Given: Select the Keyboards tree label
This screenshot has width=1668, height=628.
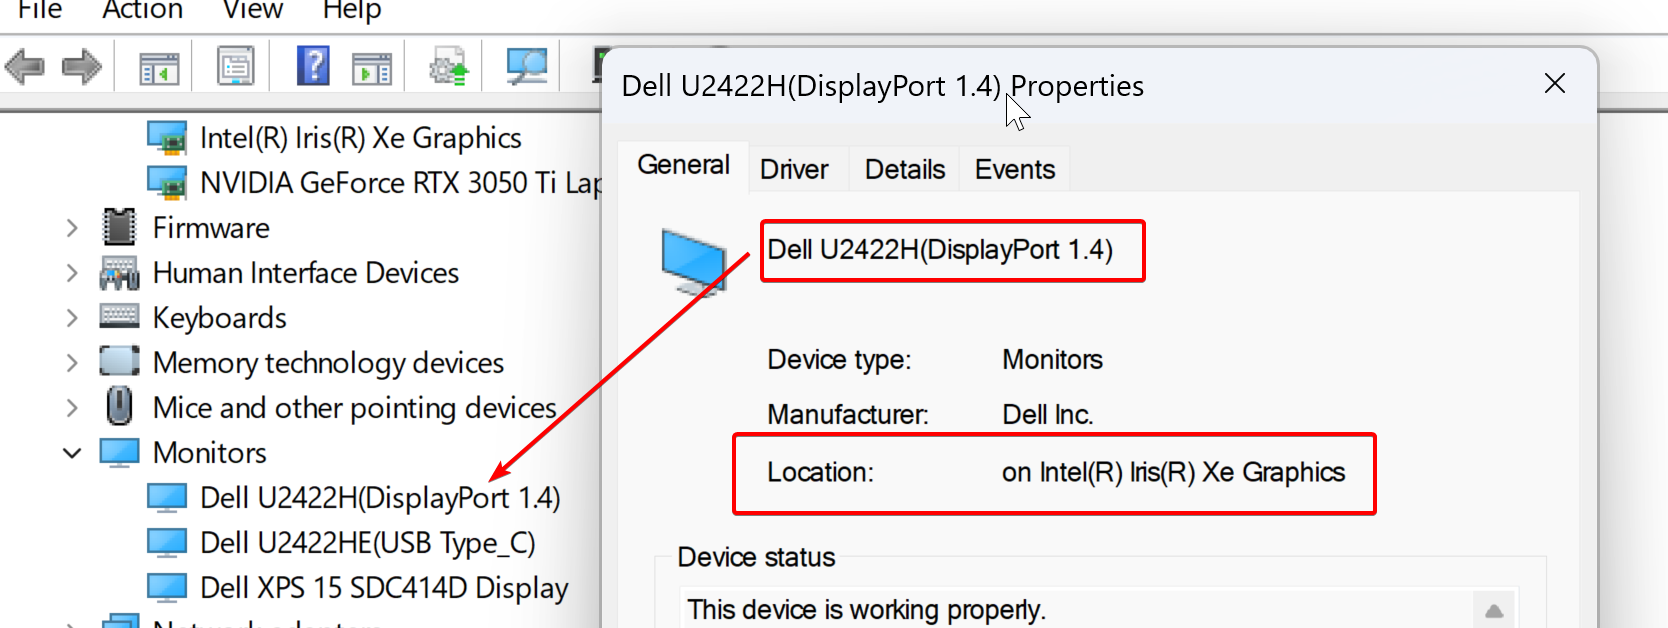Looking at the screenshot, I should tap(220, 318).
